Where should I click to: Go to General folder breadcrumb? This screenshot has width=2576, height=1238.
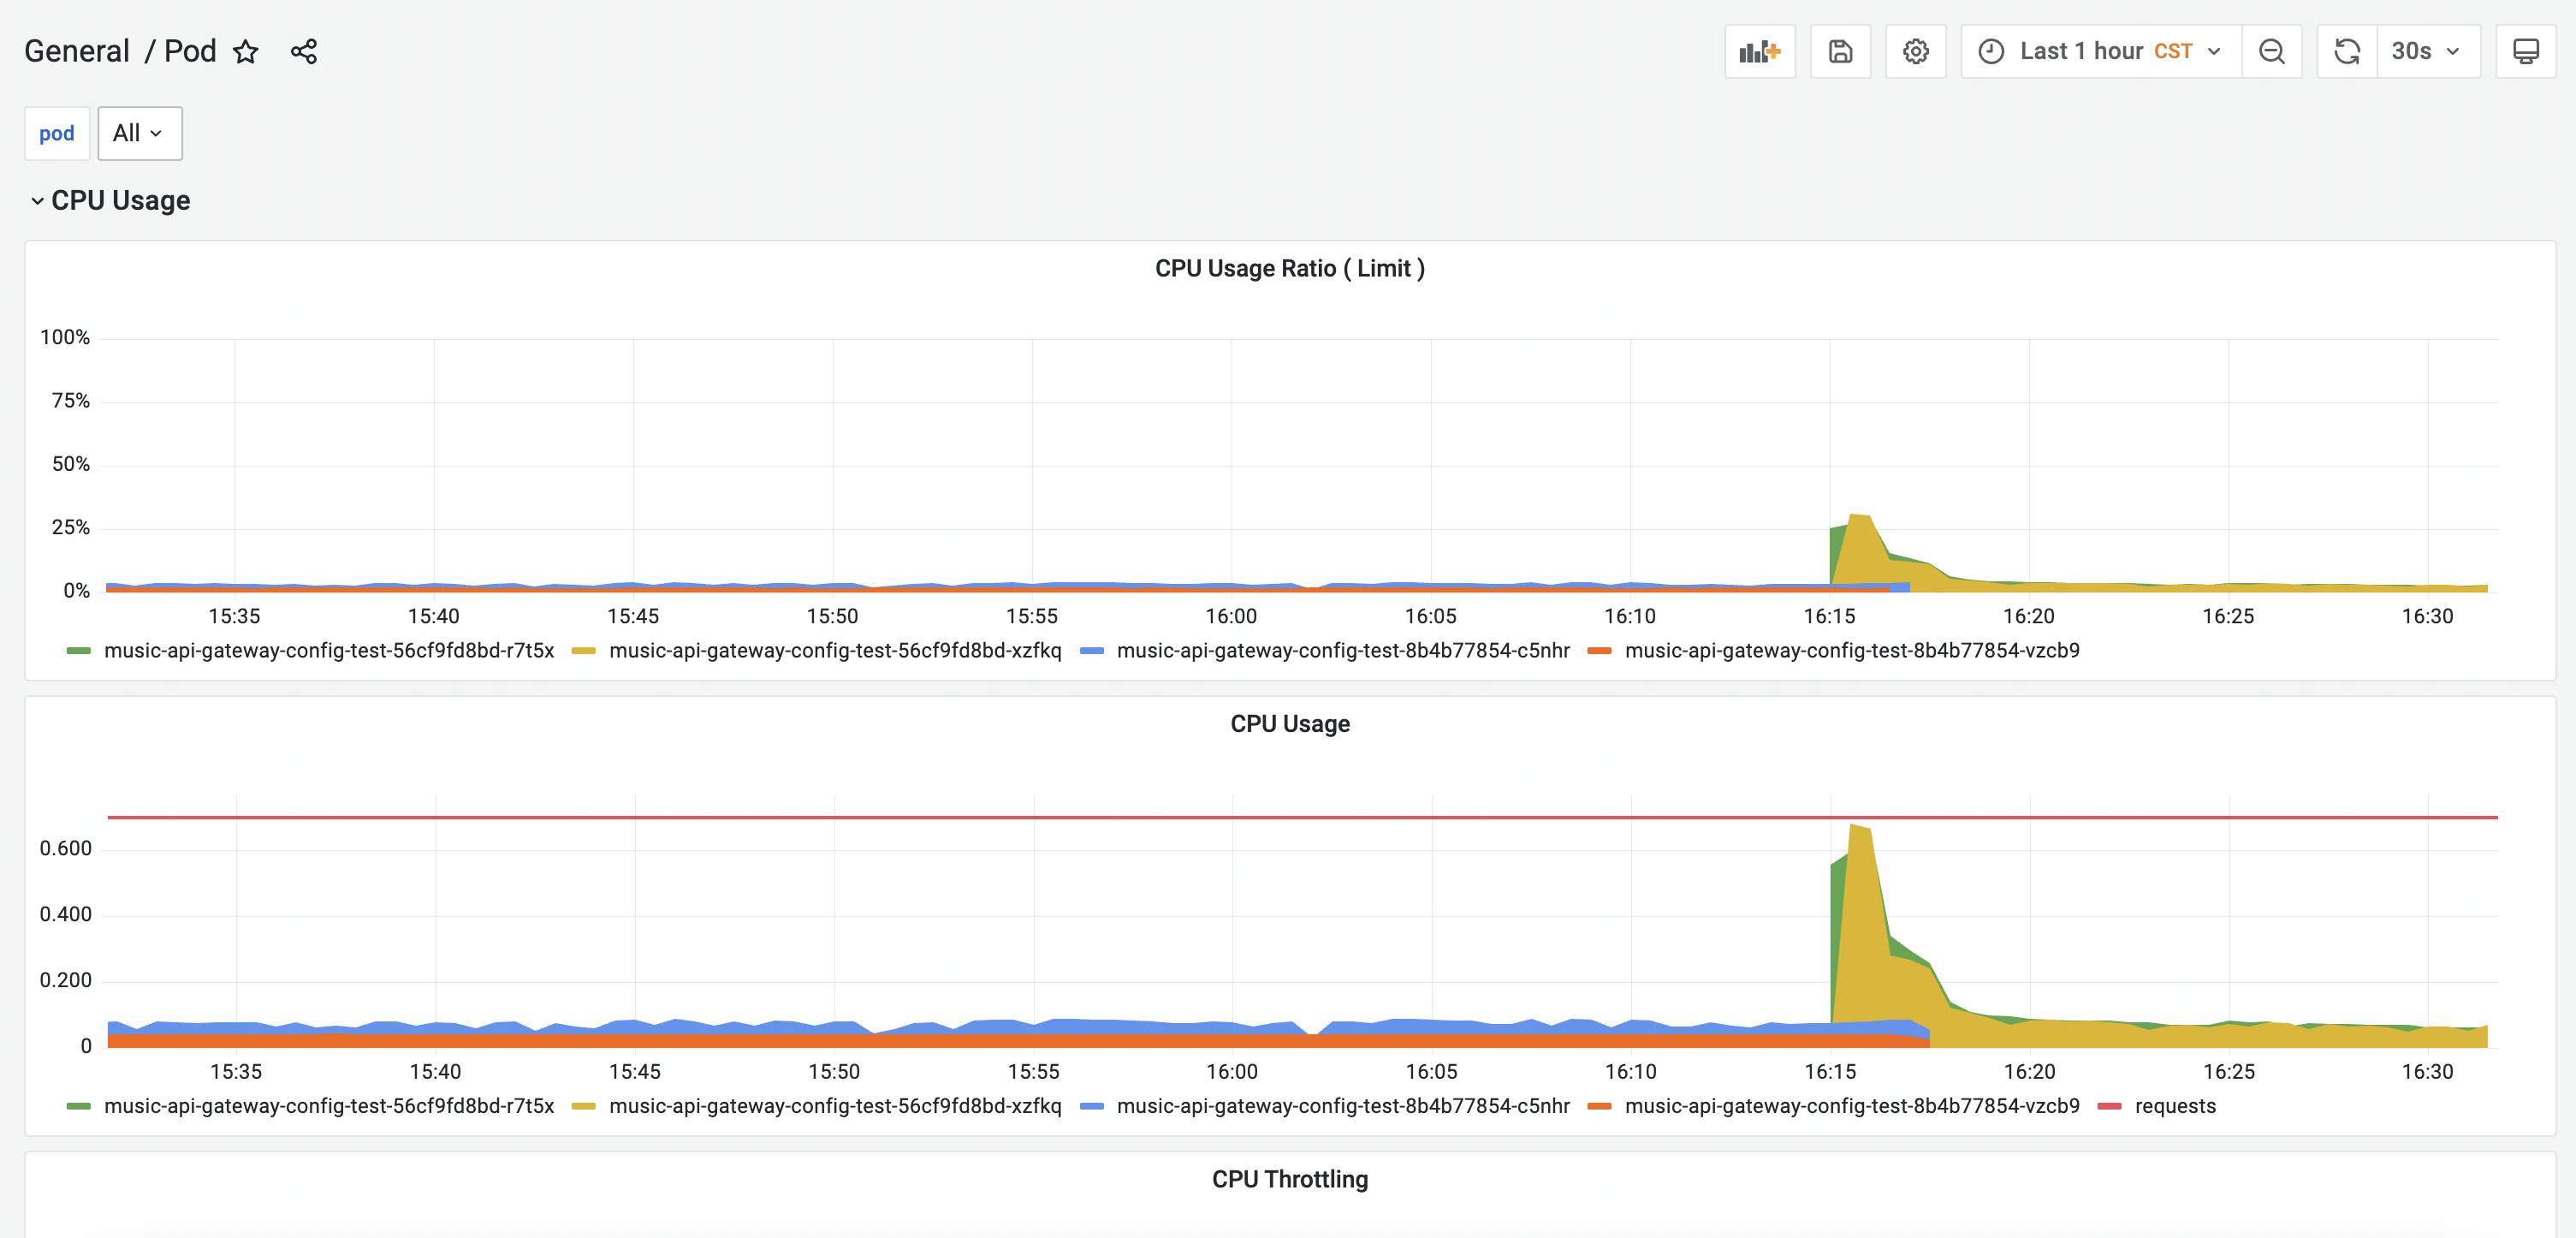click(x=77, y=51)
